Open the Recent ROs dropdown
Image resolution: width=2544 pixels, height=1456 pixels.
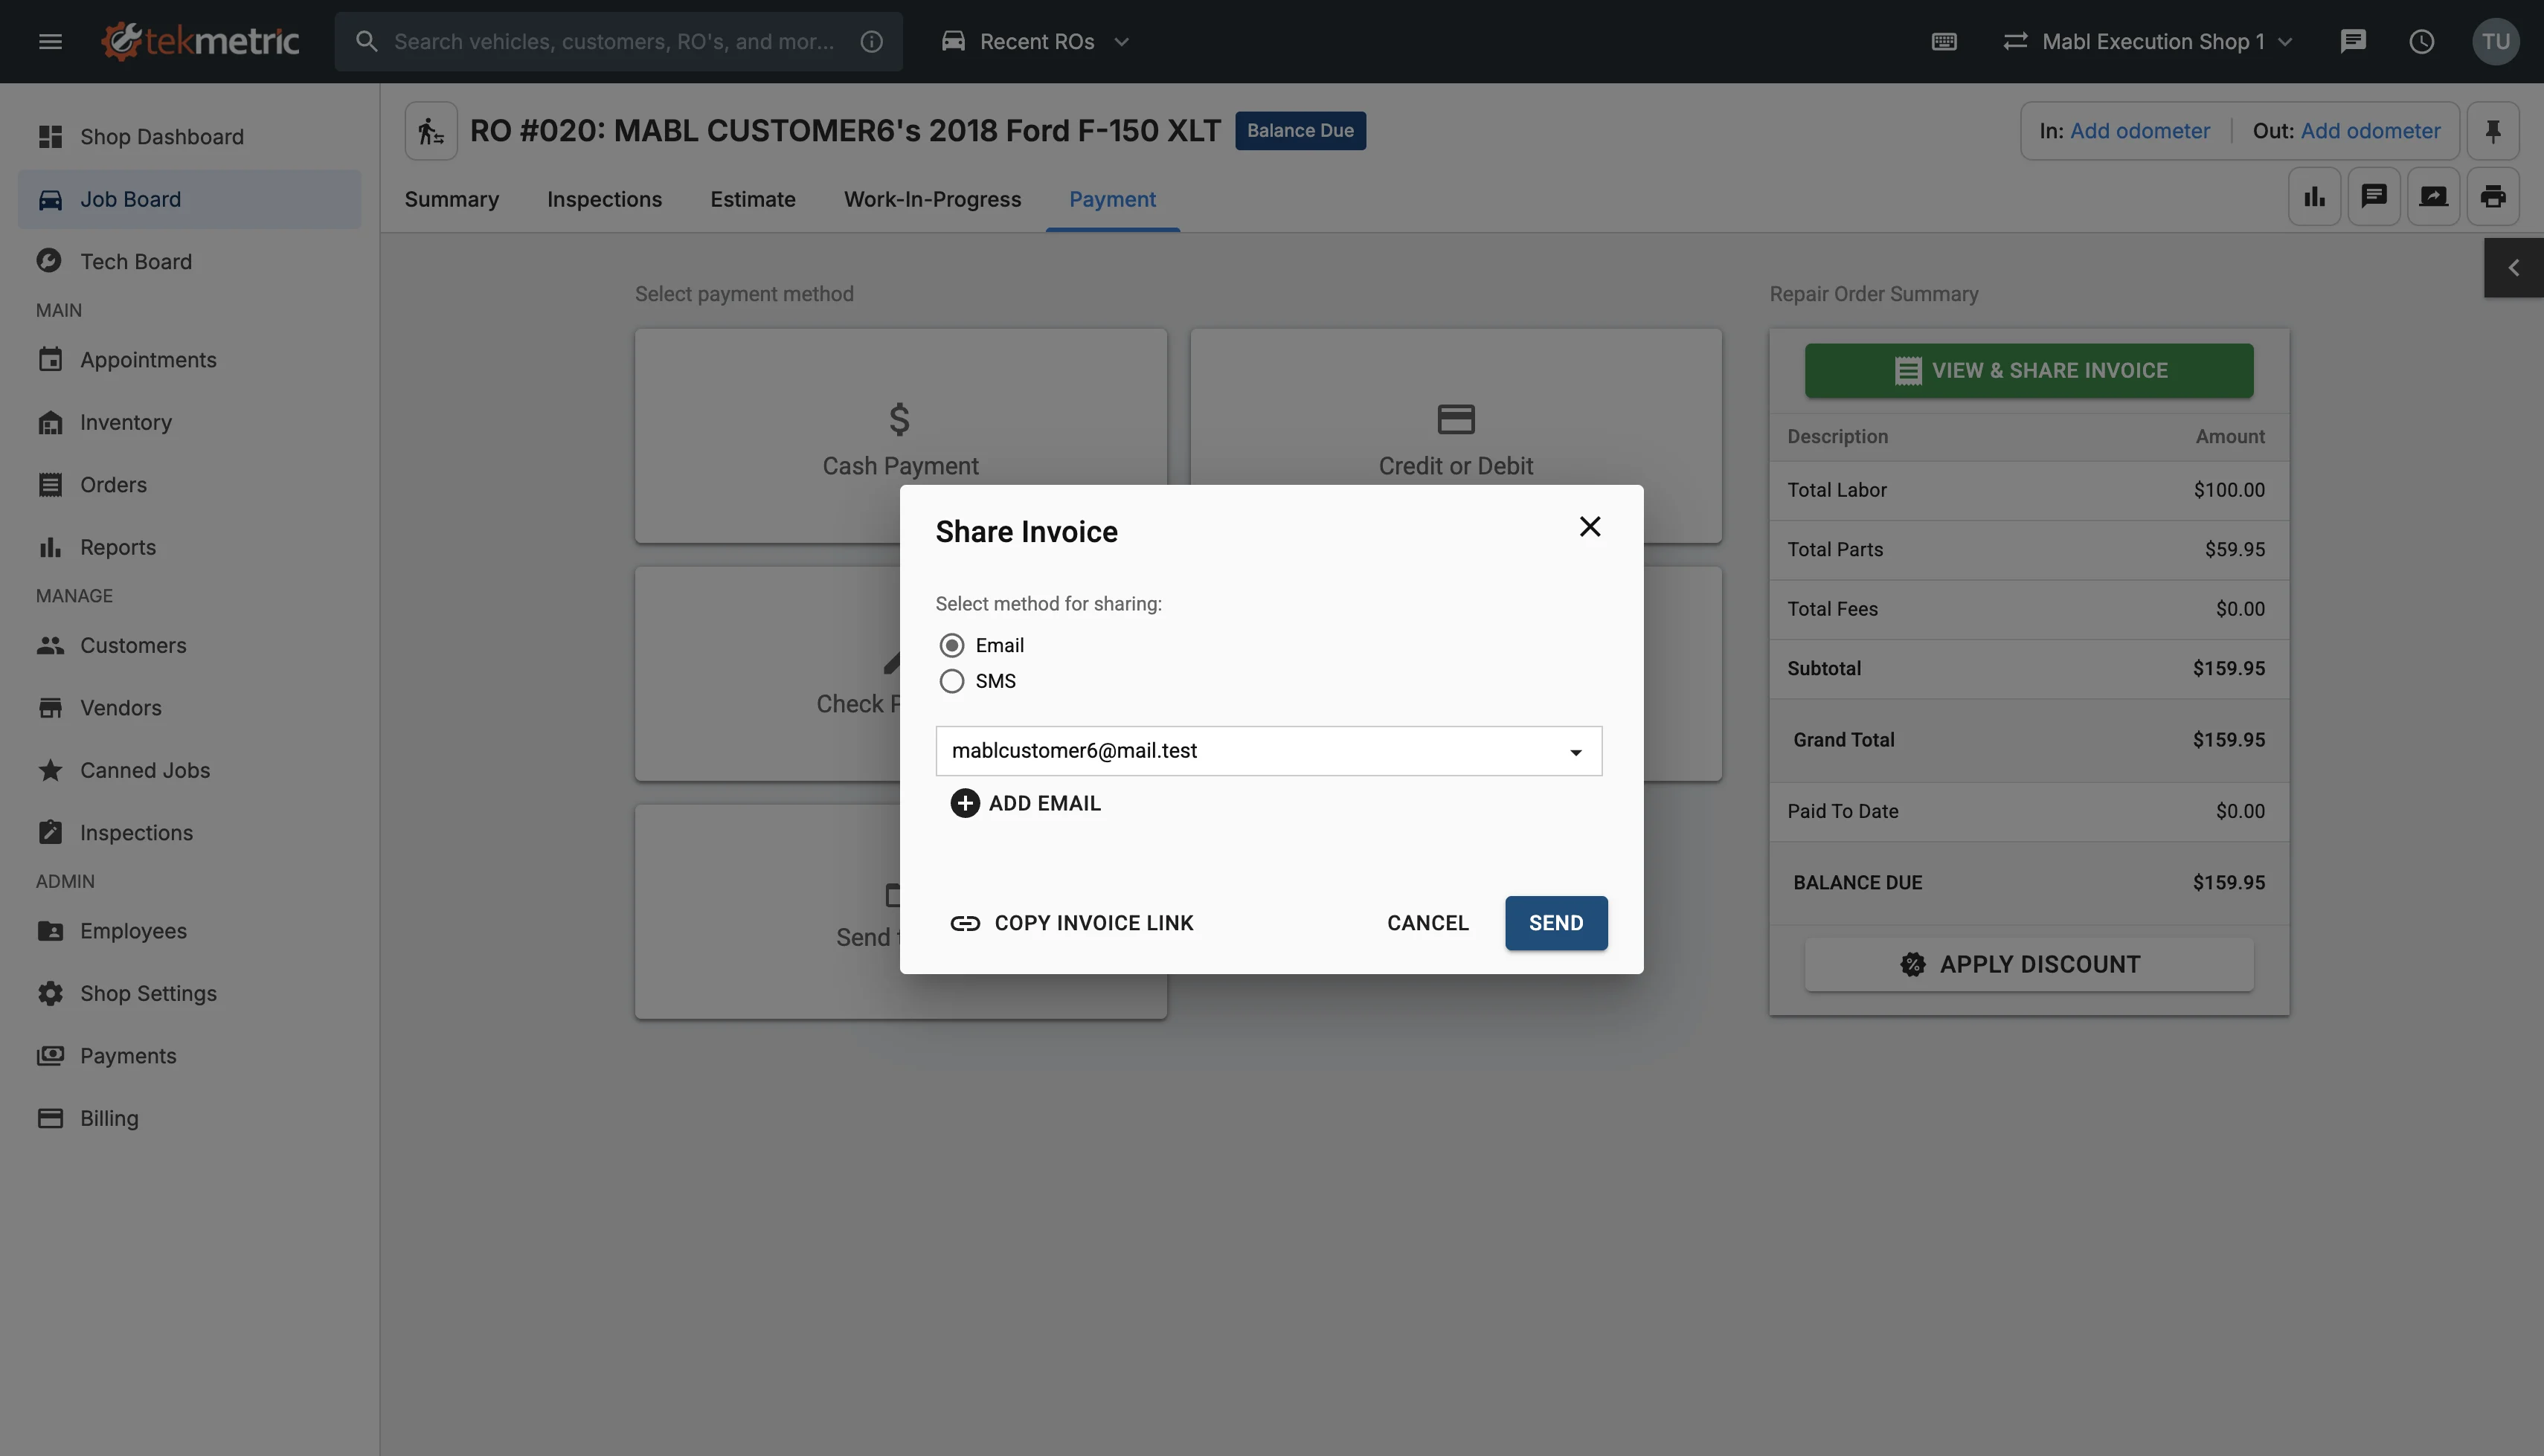pyautogui.click(x=1036, y=42)
